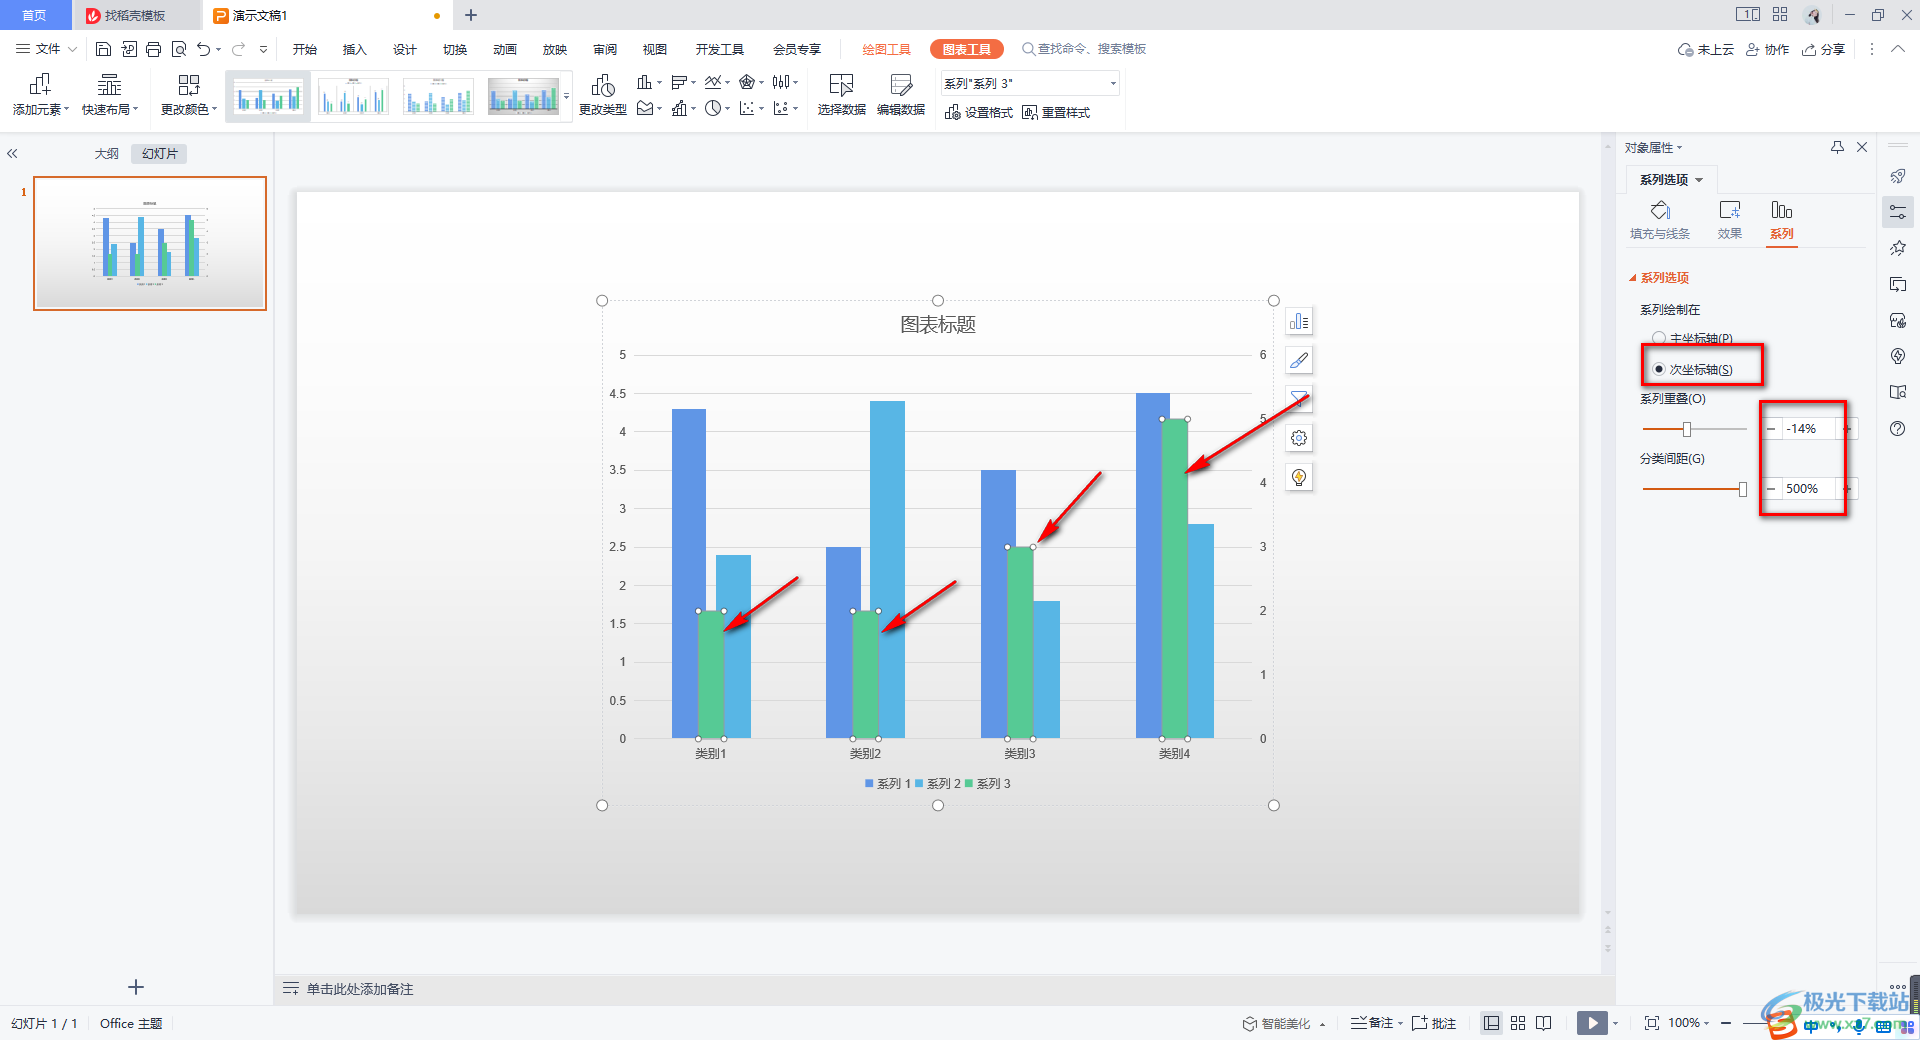Screen dimensions: 1920x1040
Task: Pin the Object Properties pane
Action: point(1837,147)
